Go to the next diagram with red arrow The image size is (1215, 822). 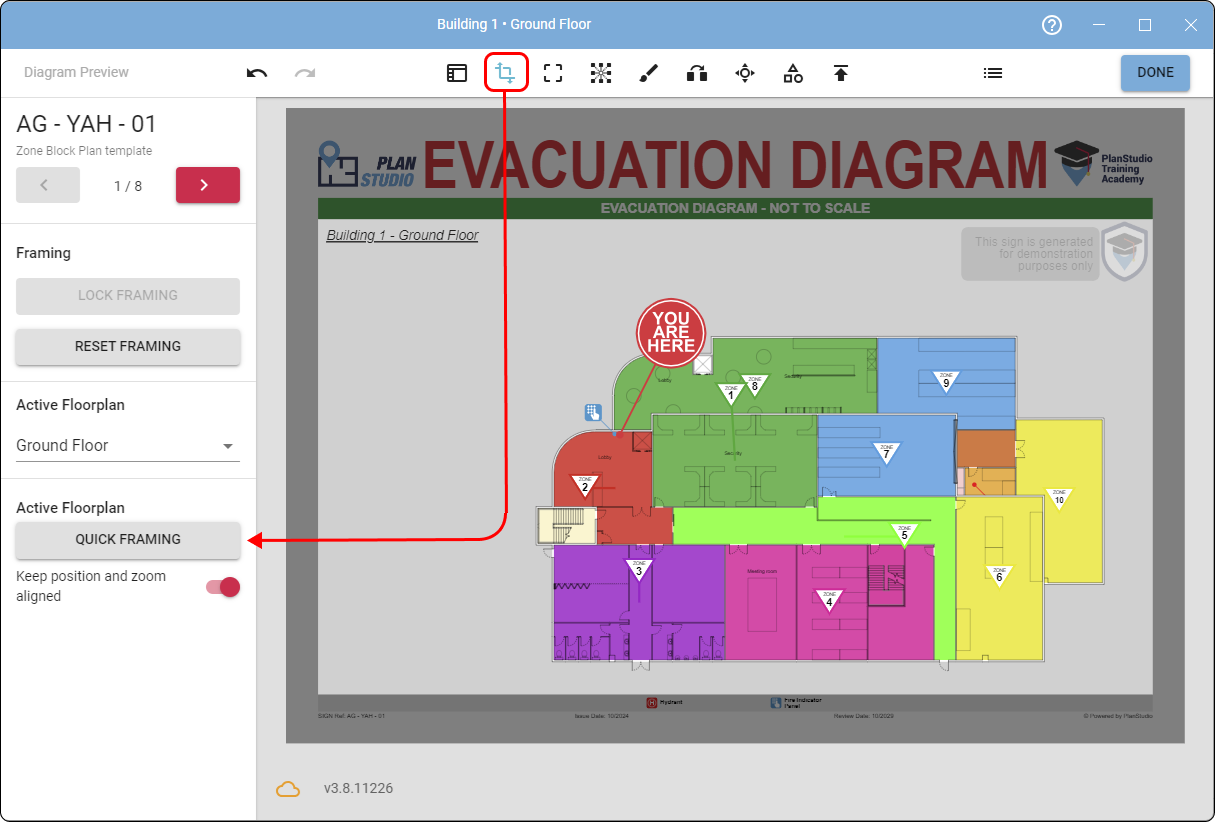click(208, 185)
